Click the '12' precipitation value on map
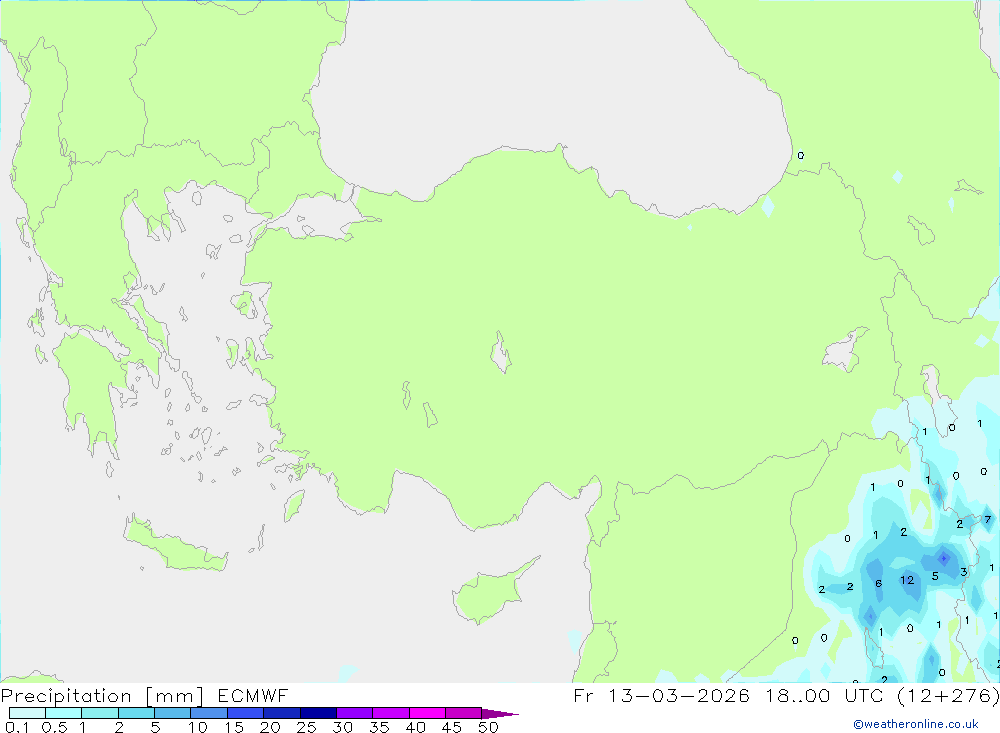The height and width of the screenshot is (733, 1000). [x=907, y=580]
